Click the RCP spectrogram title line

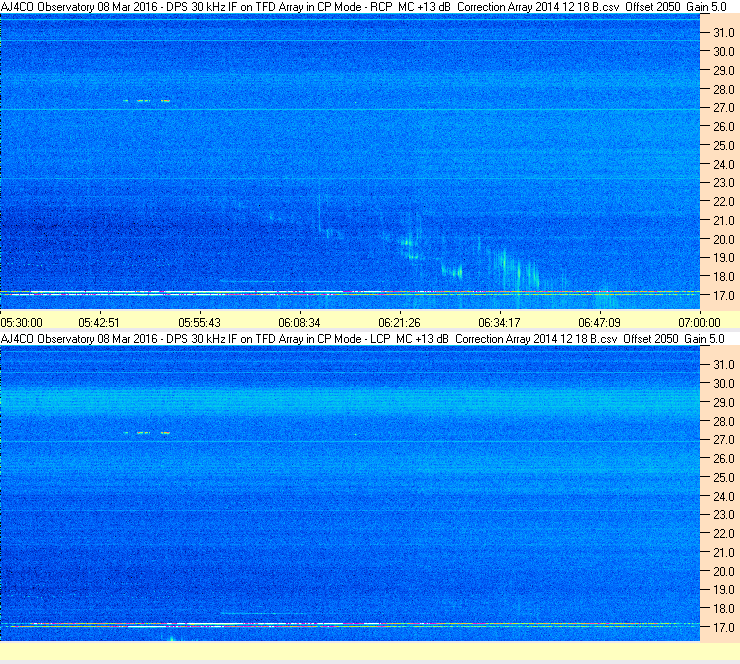(363, 7)
